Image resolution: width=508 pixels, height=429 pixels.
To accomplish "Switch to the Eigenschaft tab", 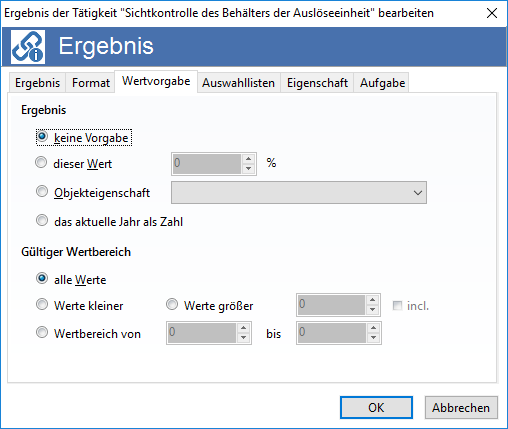I will [x=317, y=83].
